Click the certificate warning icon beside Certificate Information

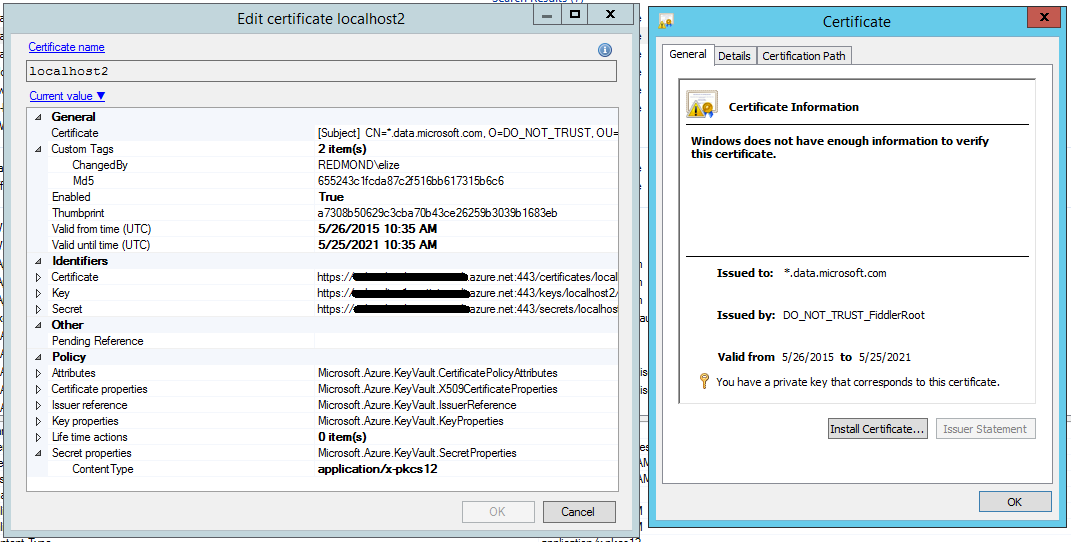701,104
